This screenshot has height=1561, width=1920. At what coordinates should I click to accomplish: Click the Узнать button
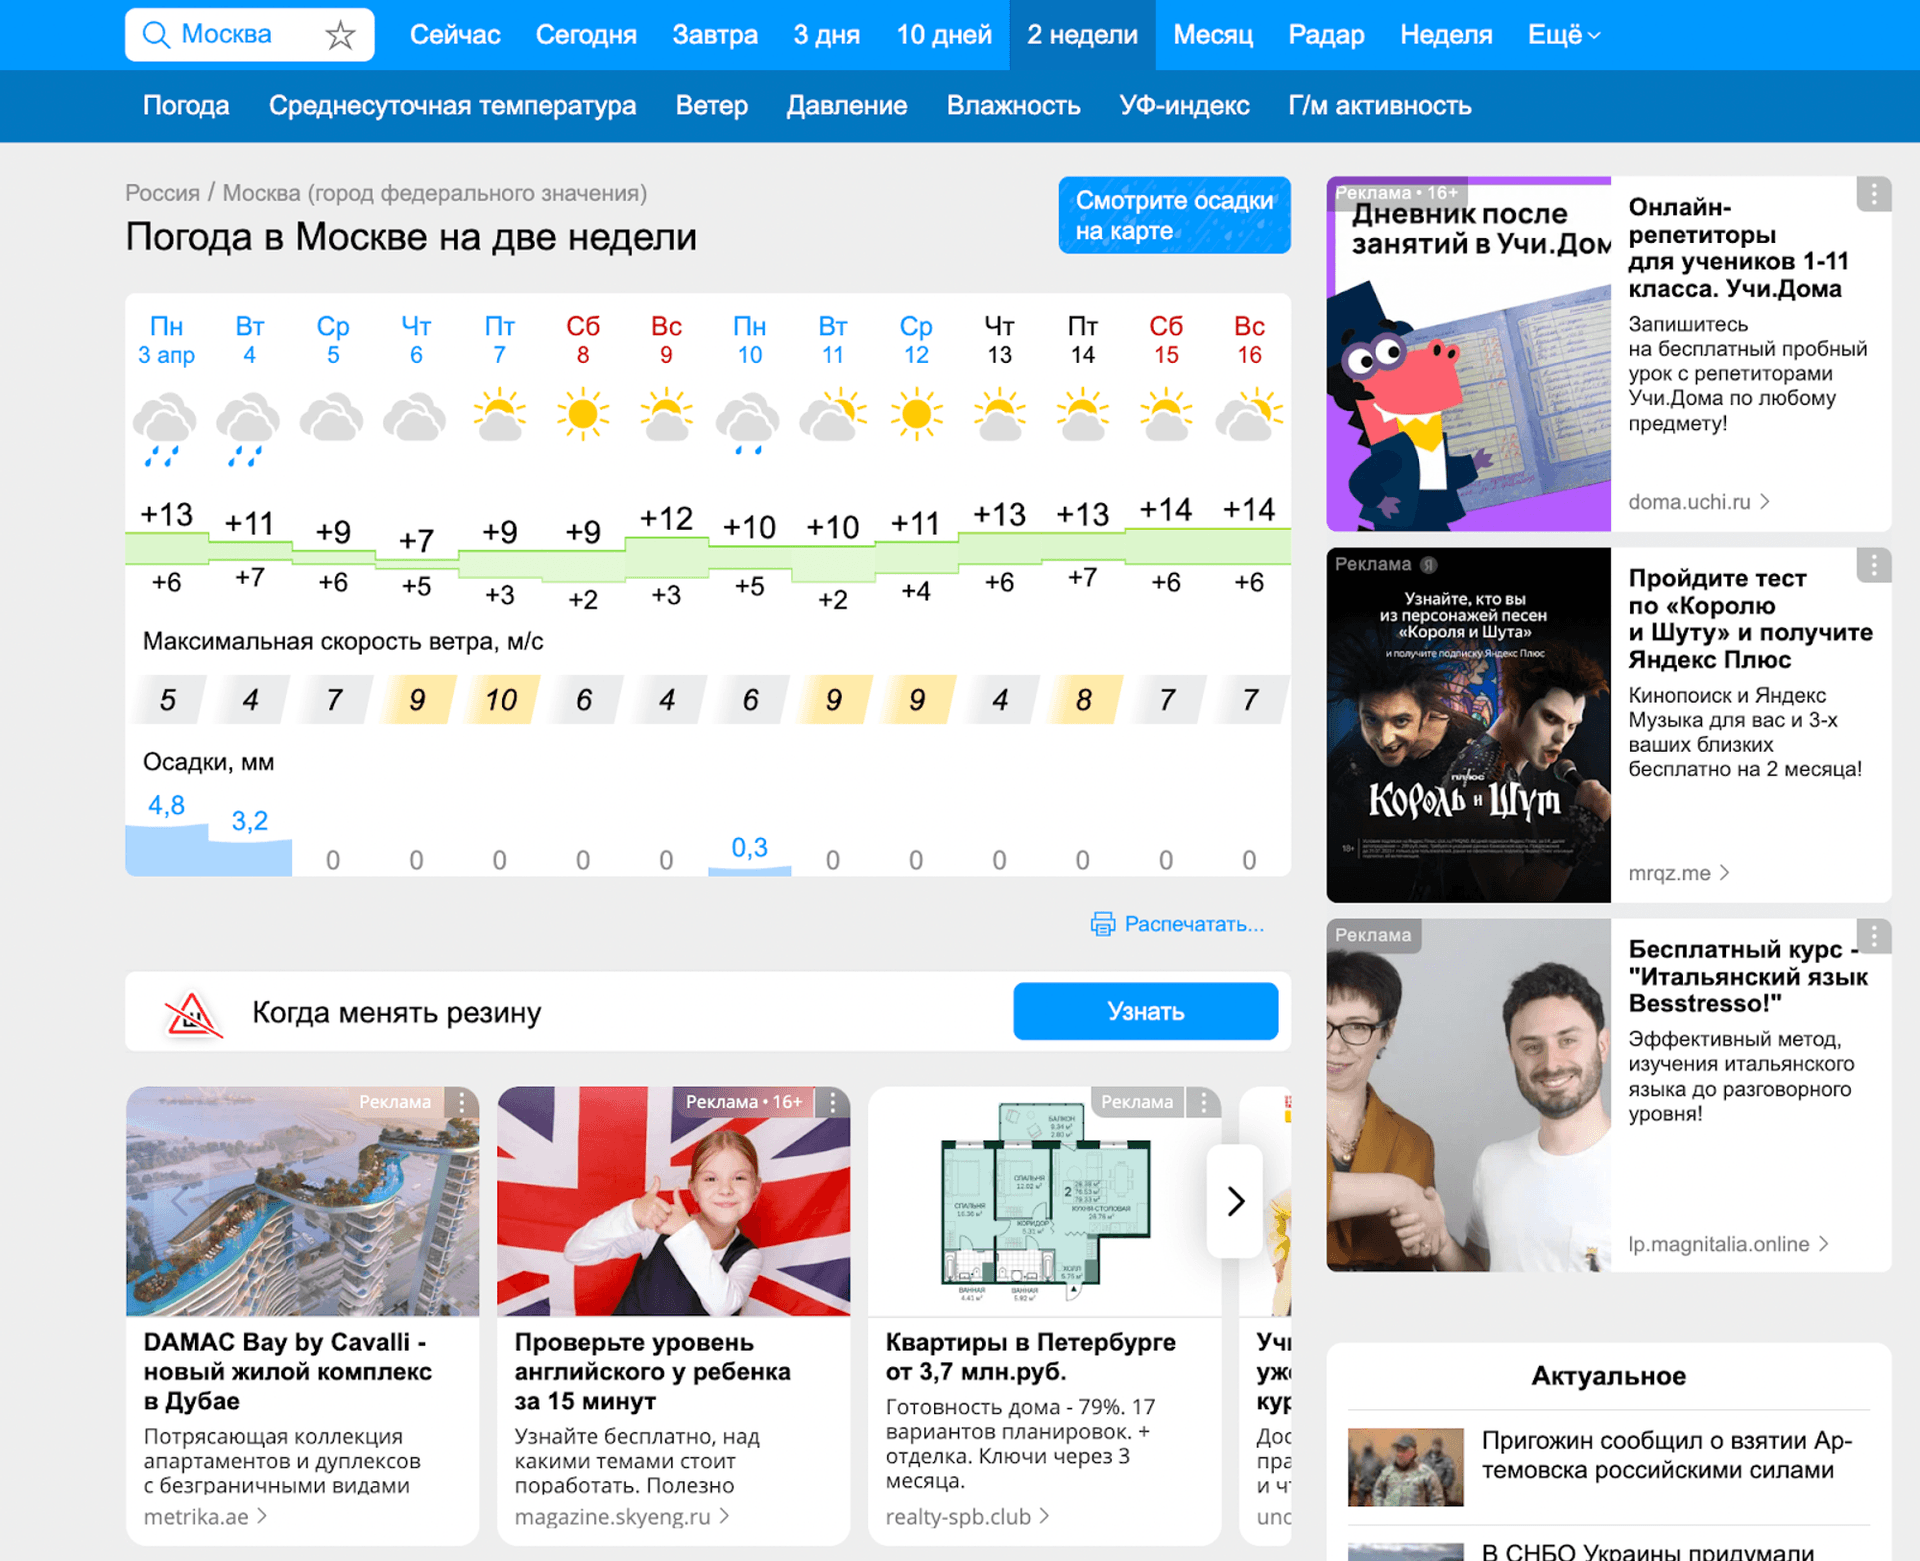(x=1145, y=1012)
